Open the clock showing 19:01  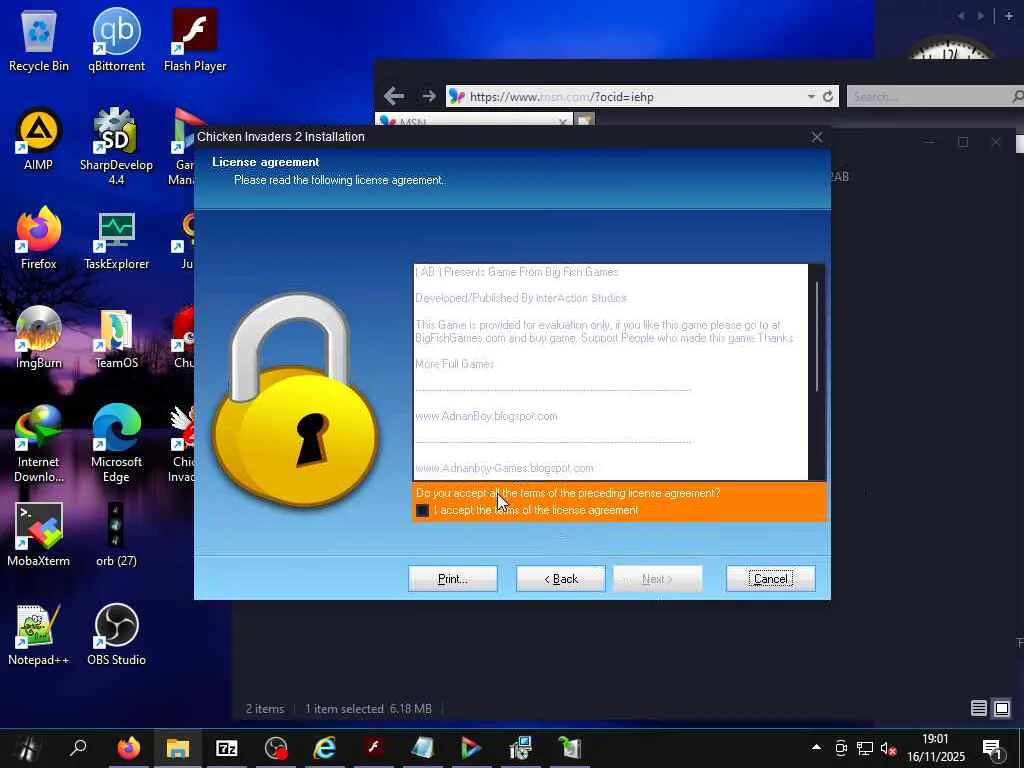click(935, 748)
